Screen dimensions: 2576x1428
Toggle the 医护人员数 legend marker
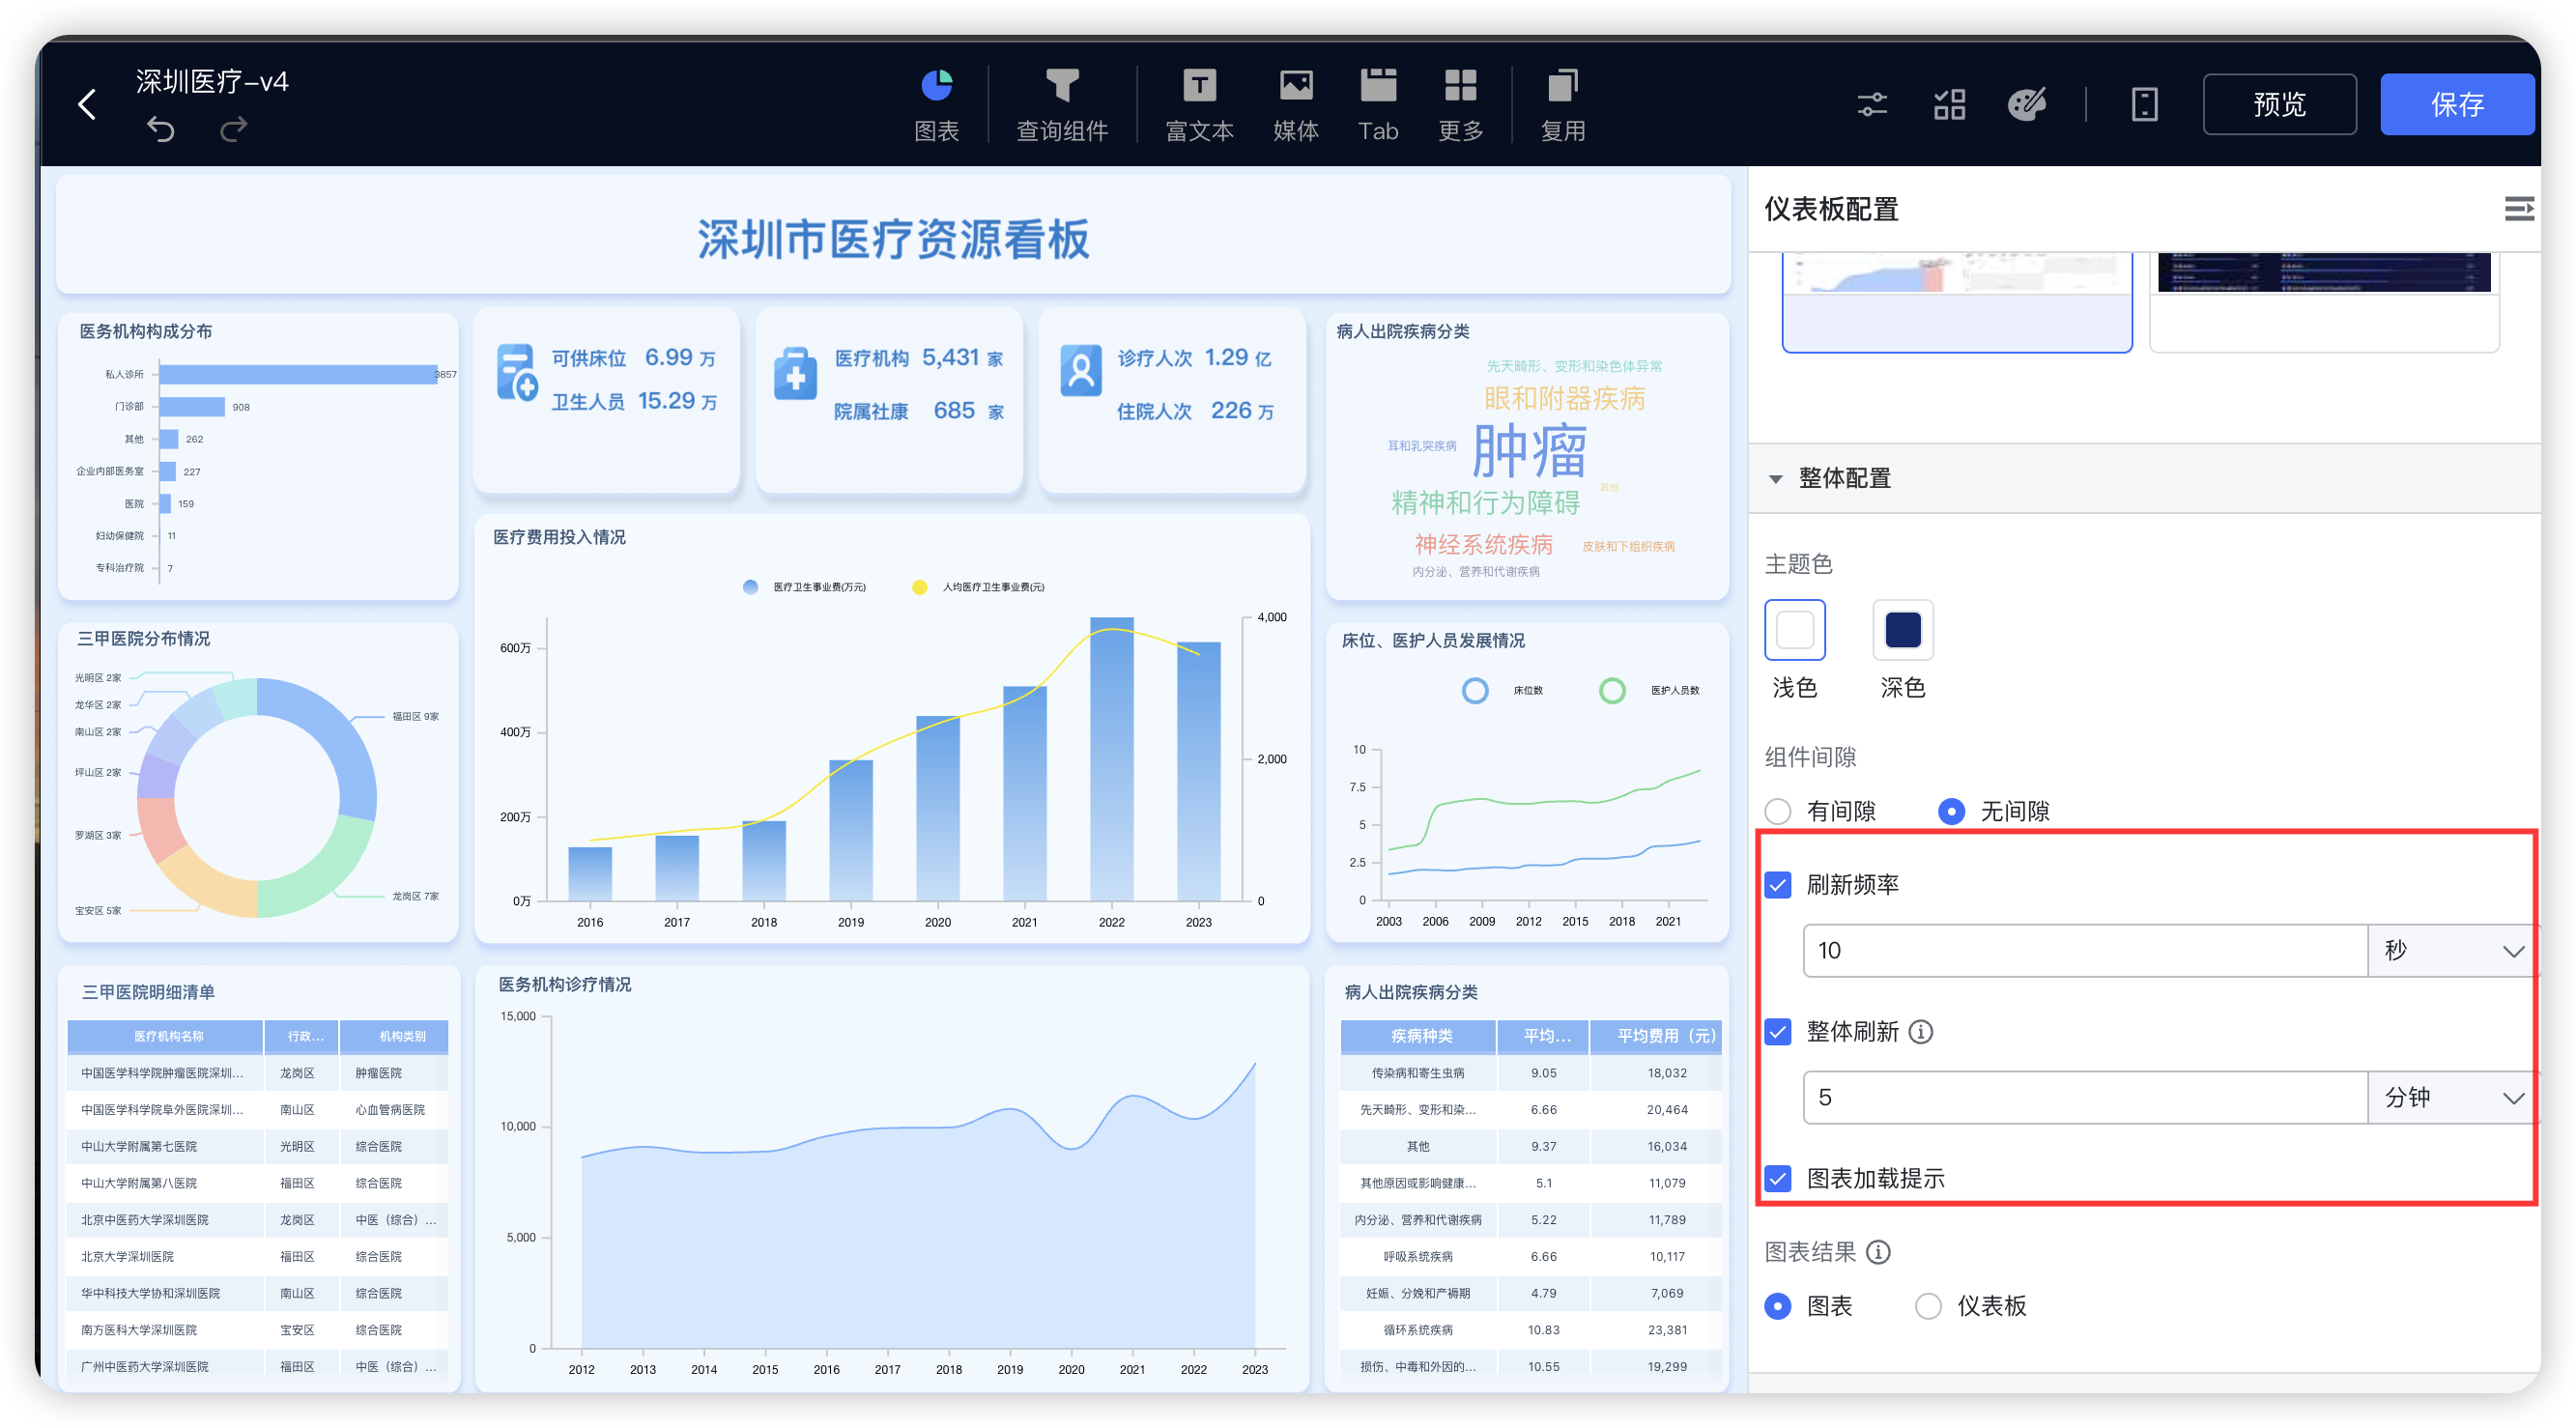[1612, 691]
